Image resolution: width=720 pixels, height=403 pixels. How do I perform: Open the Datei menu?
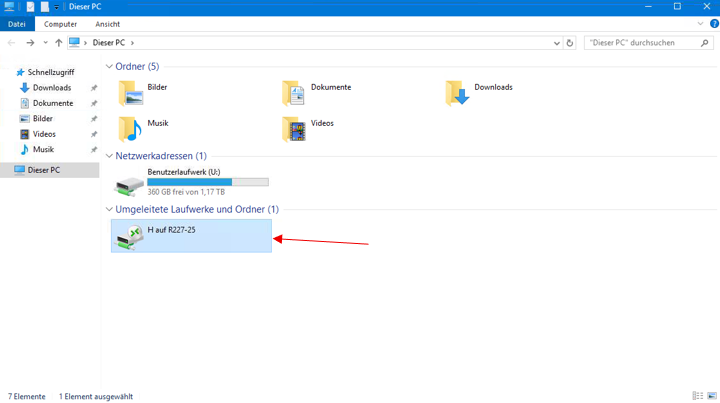[x=17, y=24]
